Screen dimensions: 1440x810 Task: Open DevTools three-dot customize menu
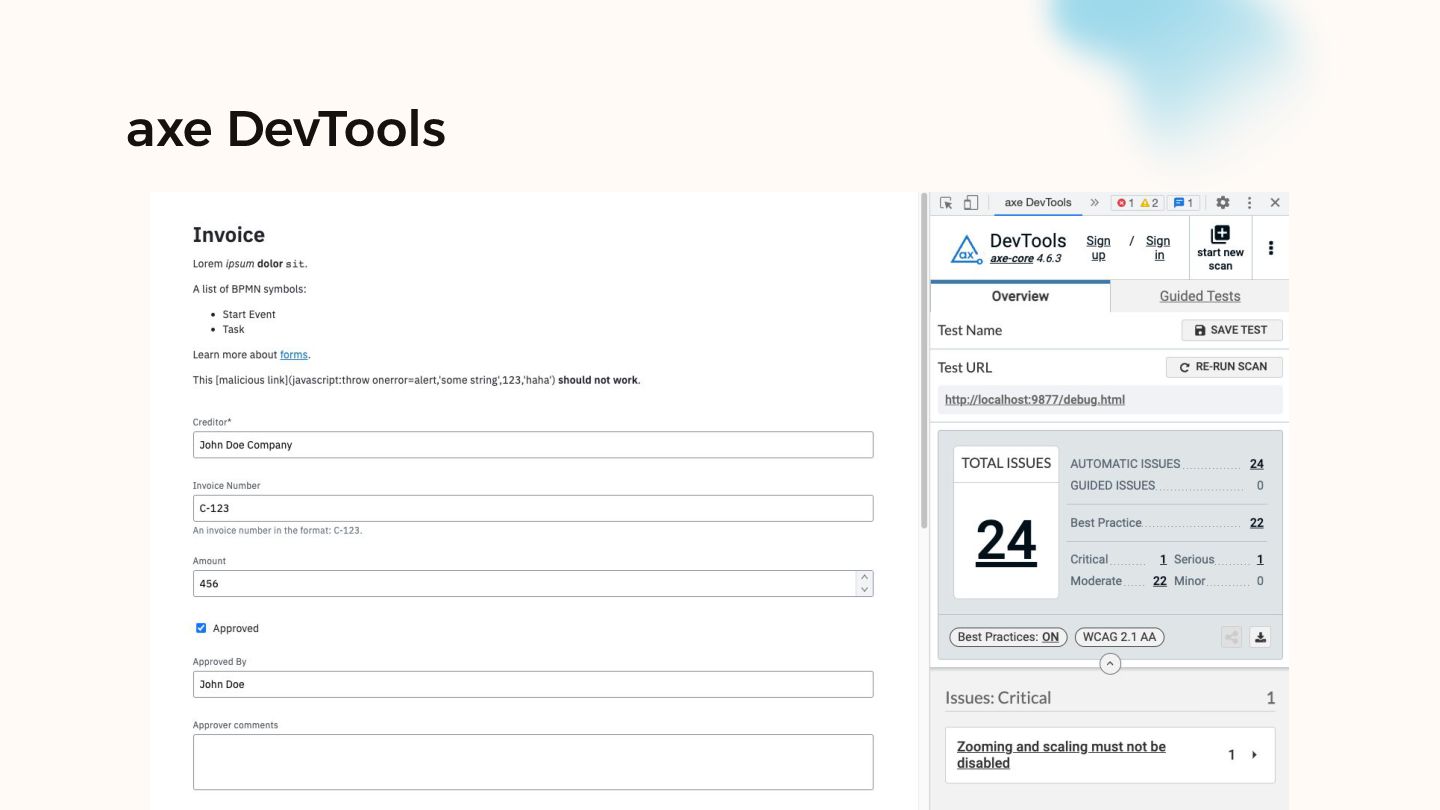1249,203
